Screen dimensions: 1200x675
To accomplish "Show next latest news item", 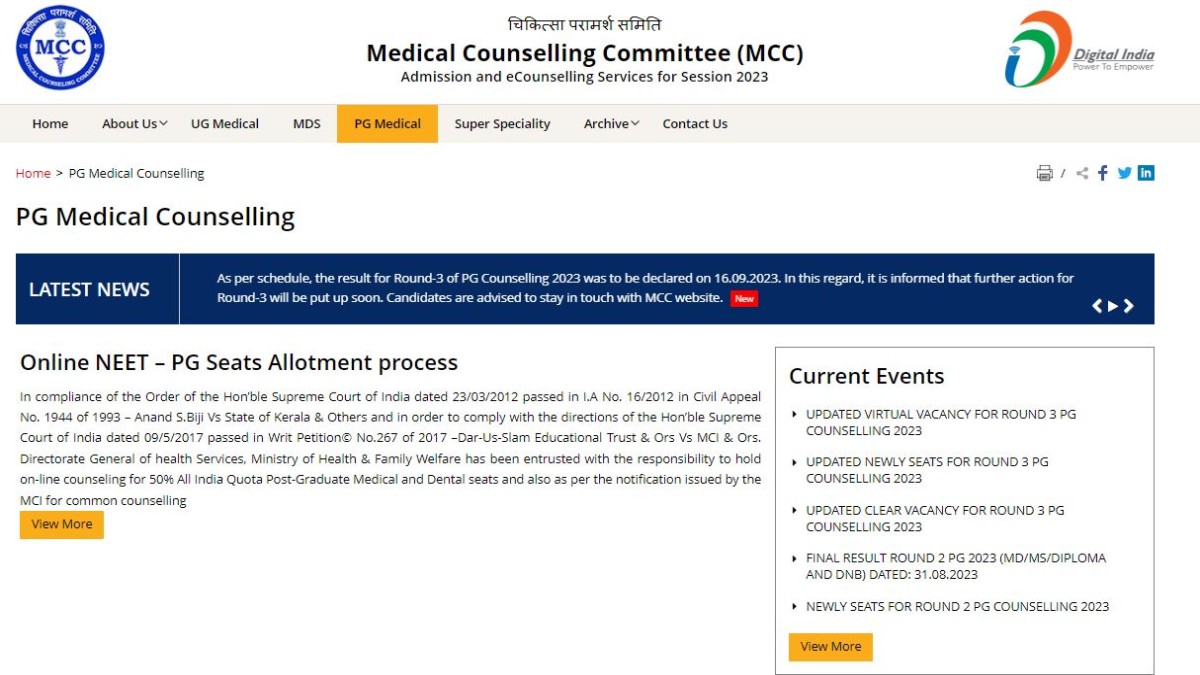I will (1129, 306).
